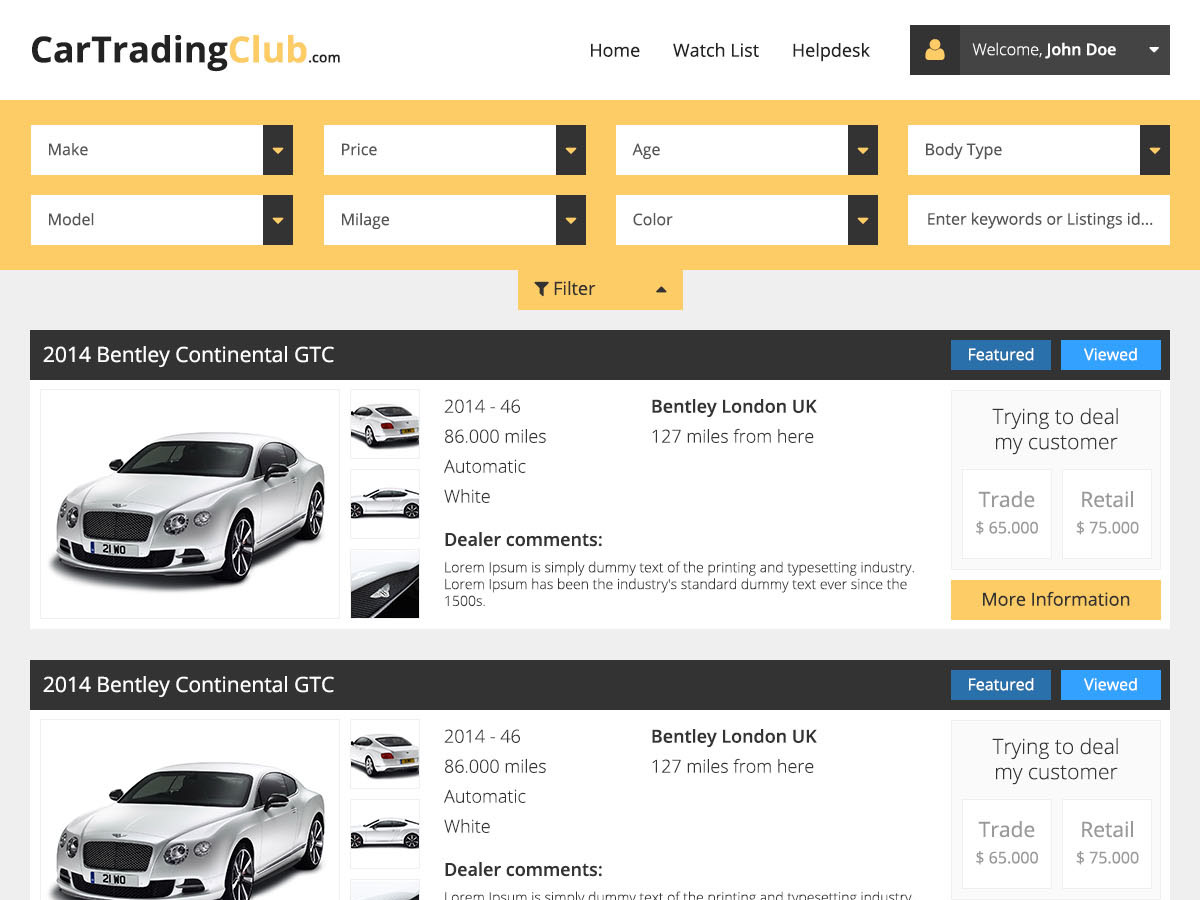This screenshot has width=1200, height=900.
Task: Click 'Automatic' in the first listing
Action: 485,467
